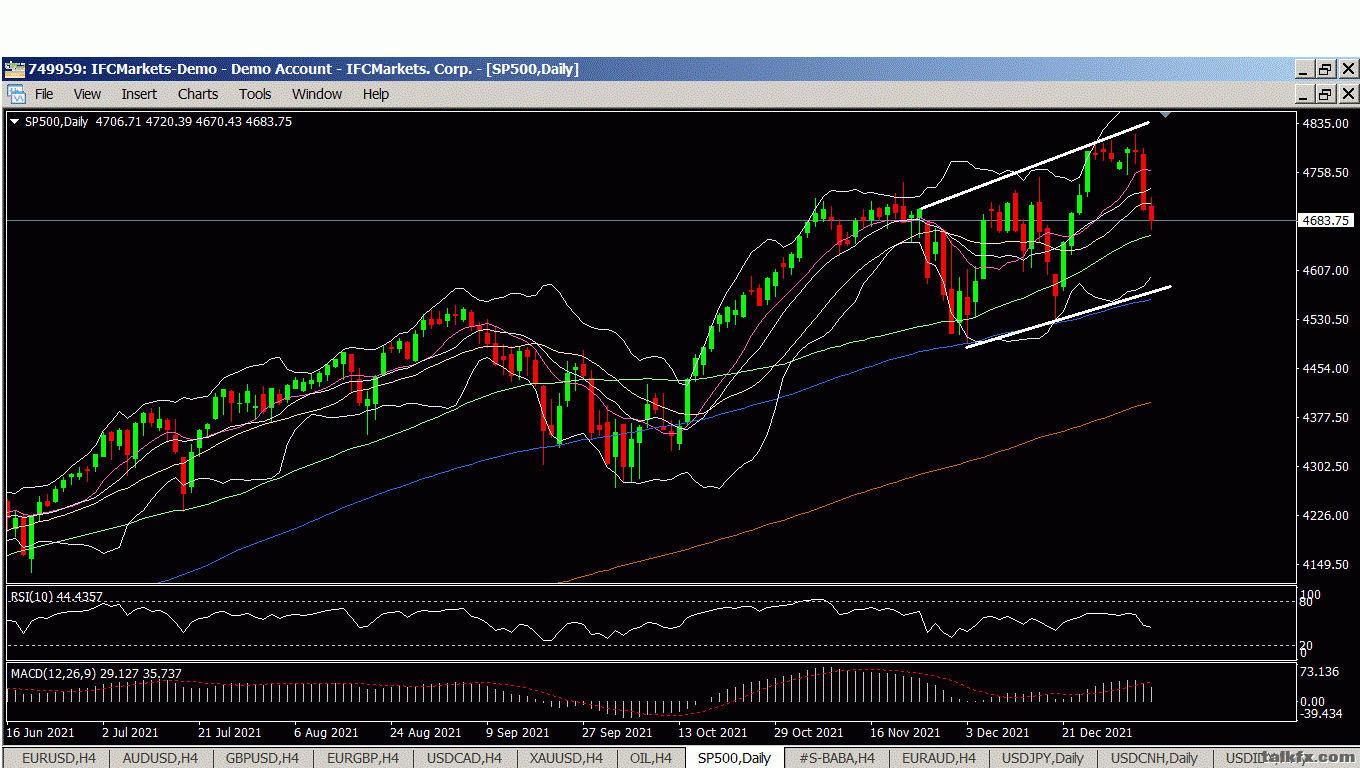
Task: Select the lower white channel trendline
Action: coord(1068,317)
